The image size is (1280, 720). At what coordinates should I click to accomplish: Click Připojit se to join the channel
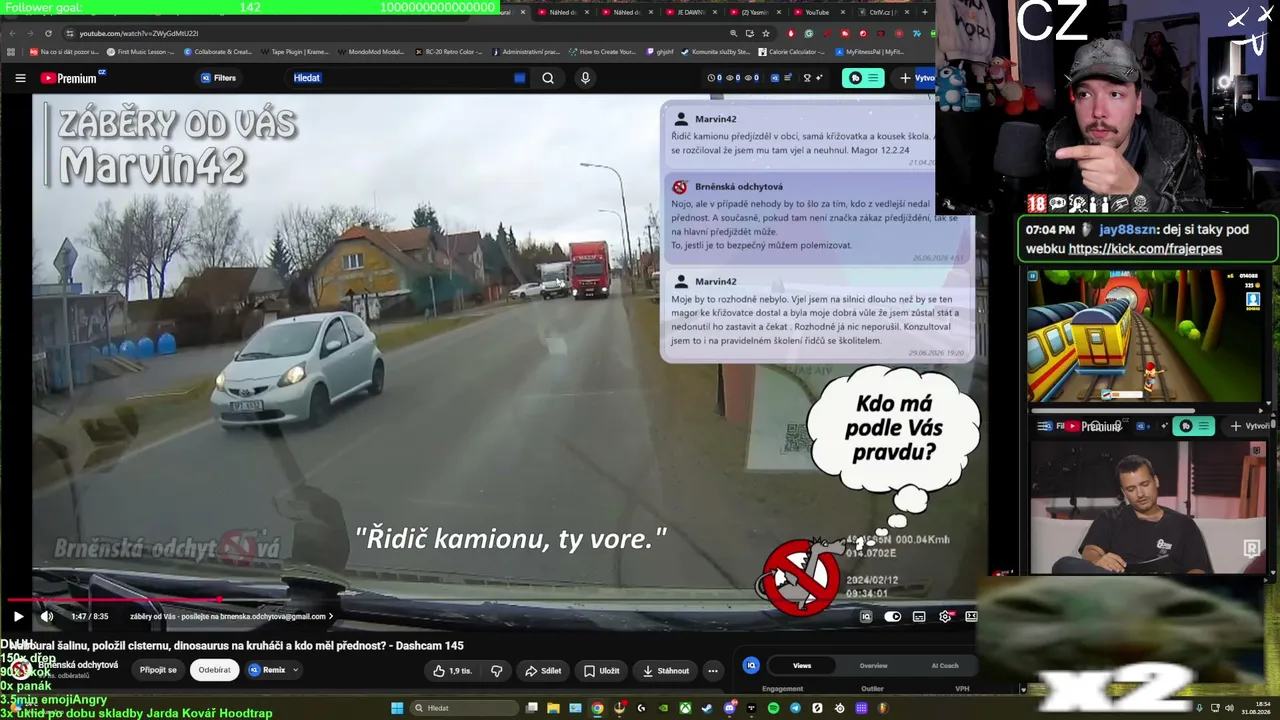click(x=158, y=670)
